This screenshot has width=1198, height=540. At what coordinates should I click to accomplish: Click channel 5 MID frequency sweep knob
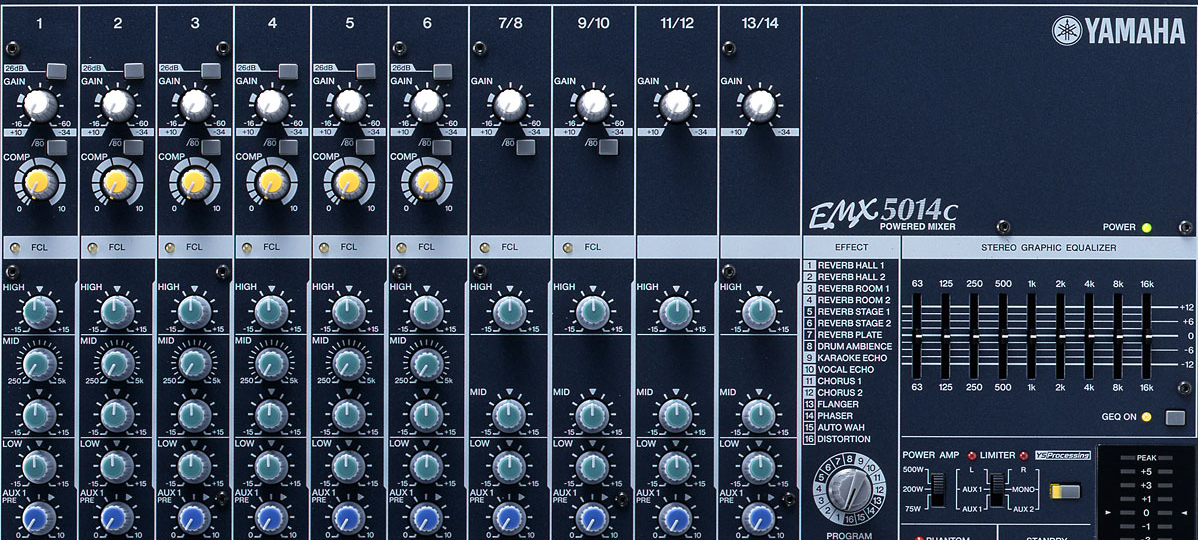pos(349,364)
